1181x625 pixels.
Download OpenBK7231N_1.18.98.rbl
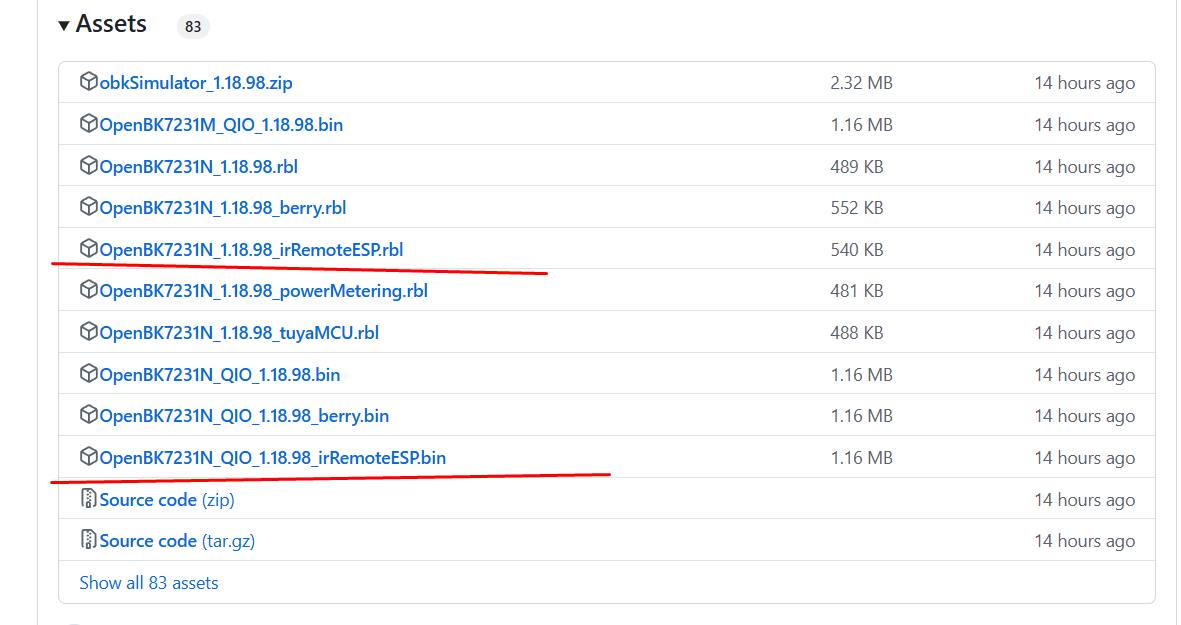click(x=199, y=166)
